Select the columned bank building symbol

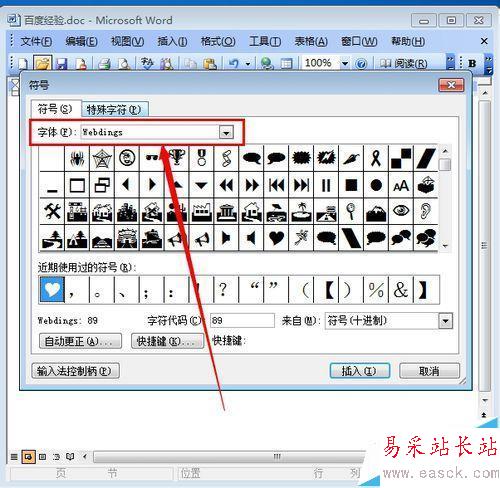227,212
